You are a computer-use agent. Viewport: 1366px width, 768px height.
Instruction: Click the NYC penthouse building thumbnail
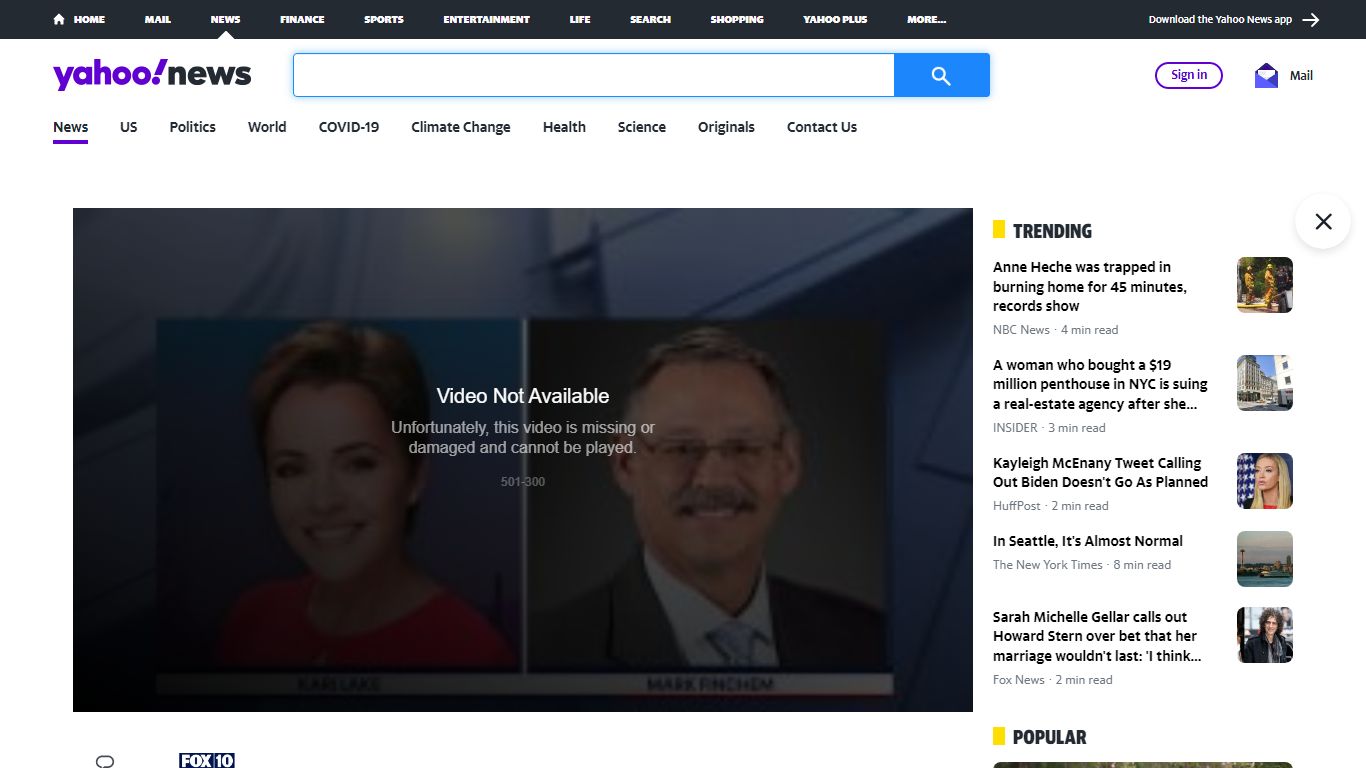coord(1265,383)
